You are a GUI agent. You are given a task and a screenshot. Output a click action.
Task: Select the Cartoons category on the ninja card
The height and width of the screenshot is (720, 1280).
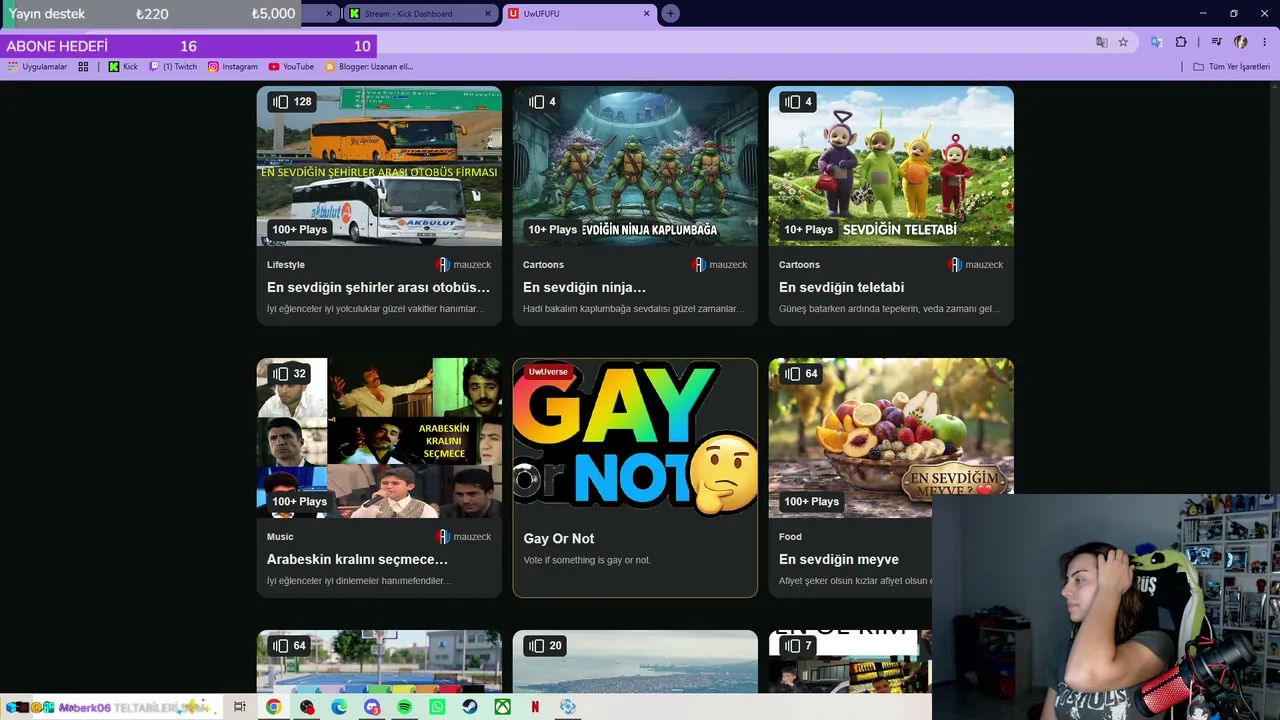pyautogui.click(x=543, y=265)
